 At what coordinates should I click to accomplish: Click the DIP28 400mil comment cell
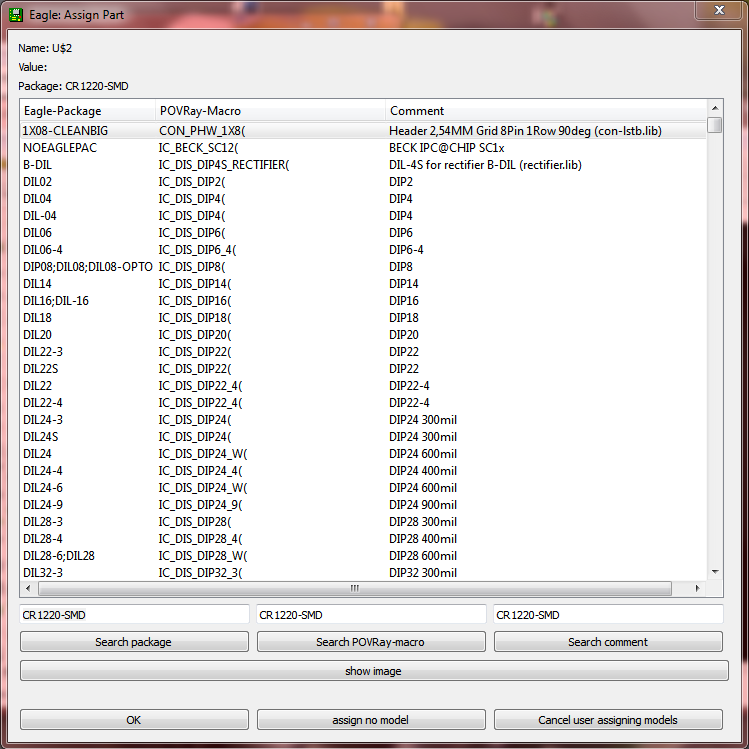(423, 539)
